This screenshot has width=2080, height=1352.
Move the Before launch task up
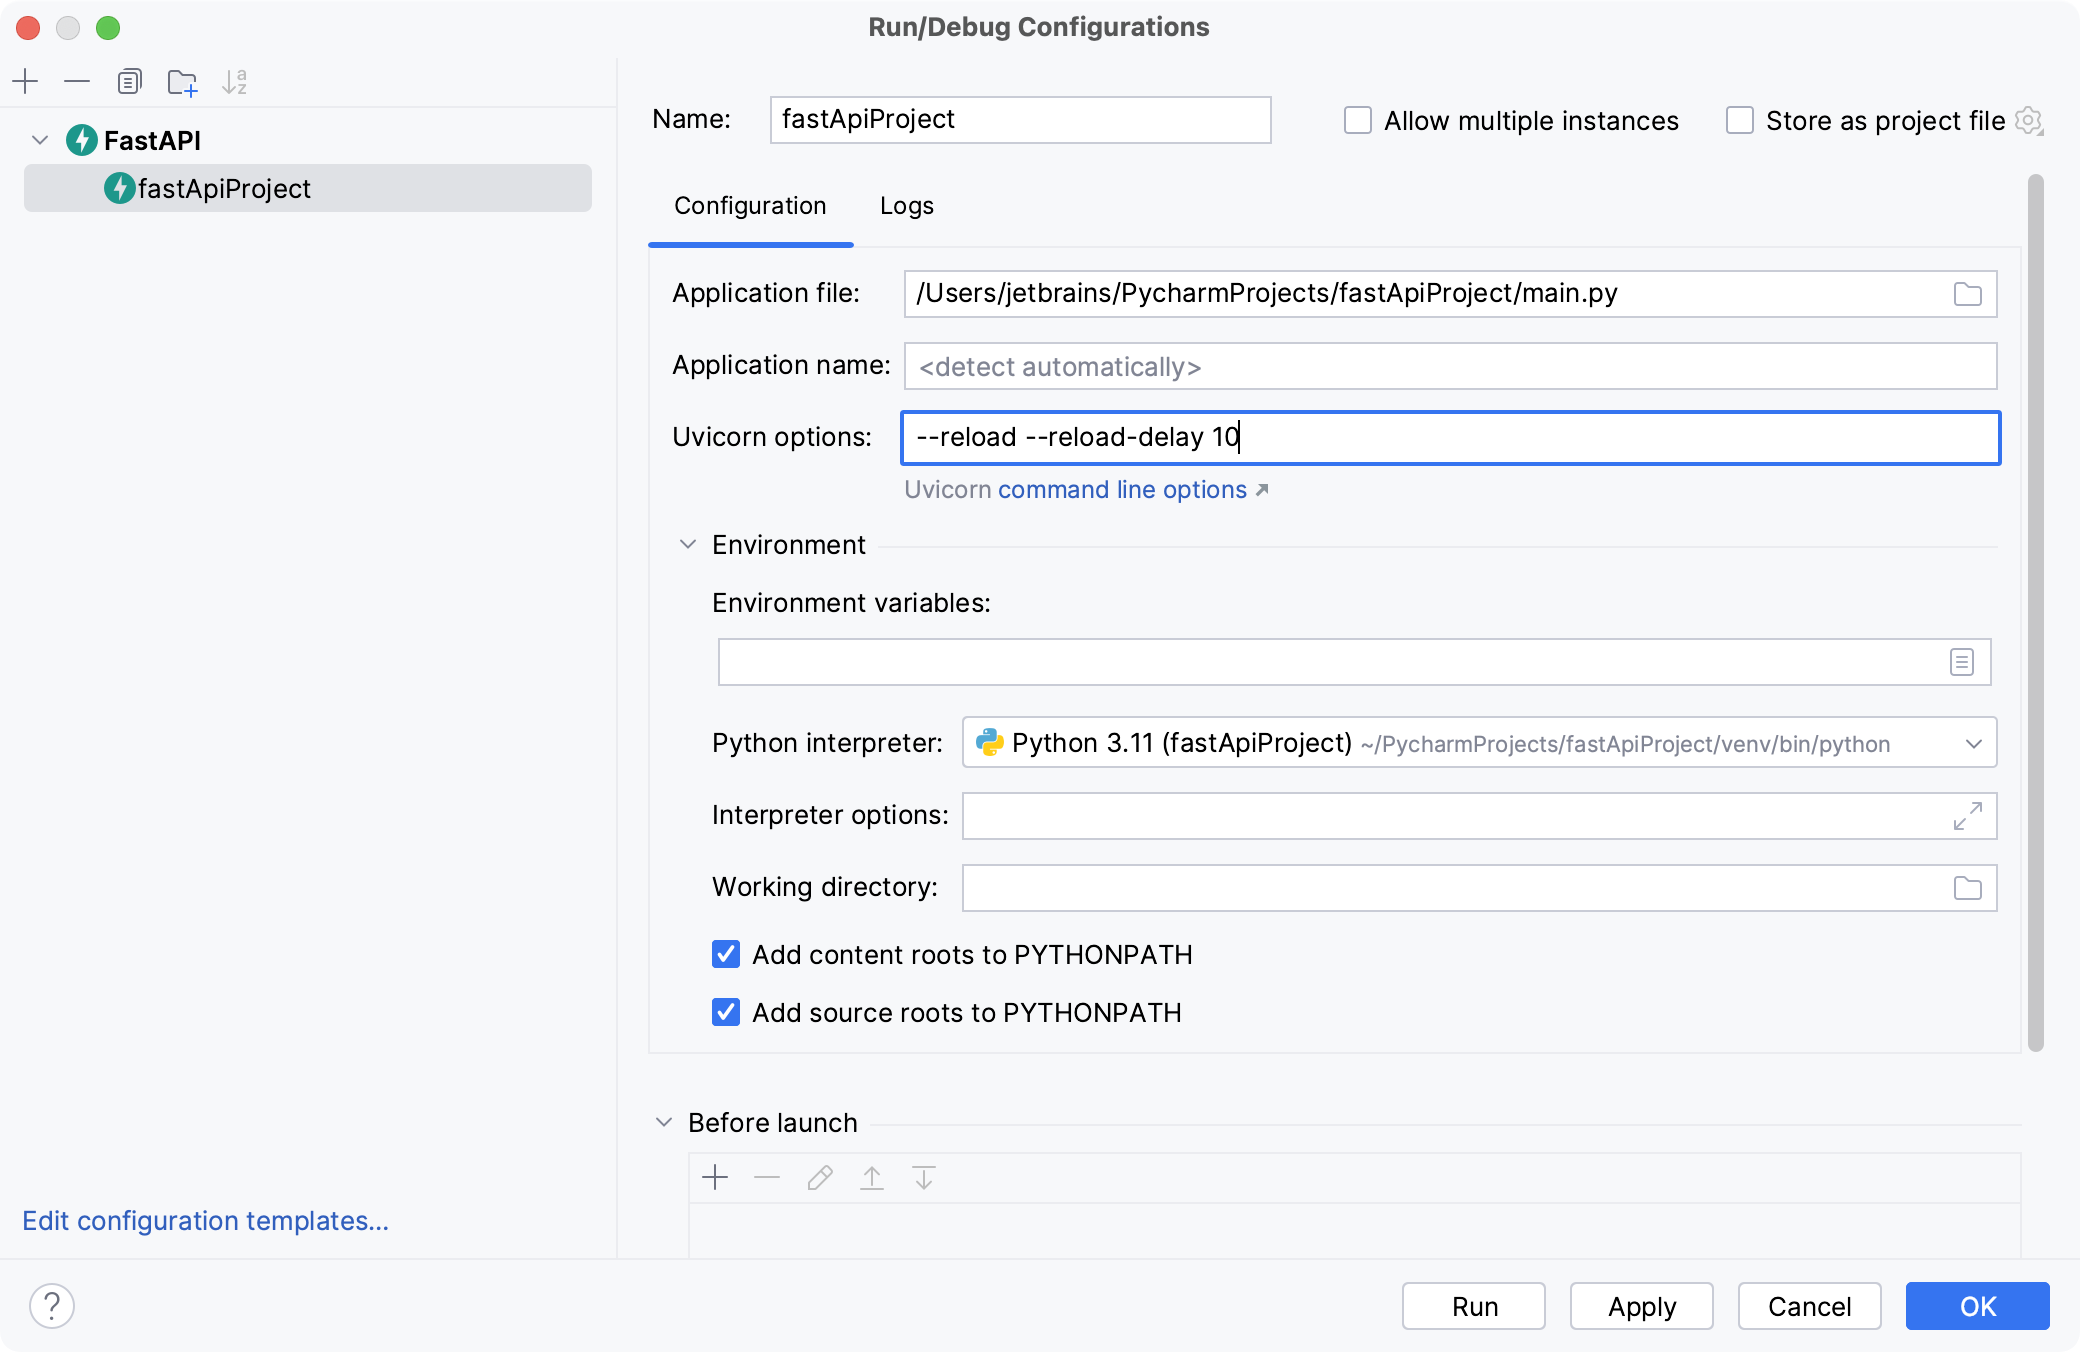pos(872,1177)
